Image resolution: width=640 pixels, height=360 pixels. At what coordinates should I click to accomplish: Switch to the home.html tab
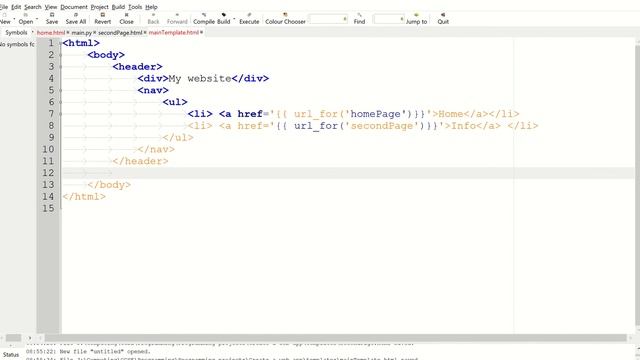[x=51, y=33]
